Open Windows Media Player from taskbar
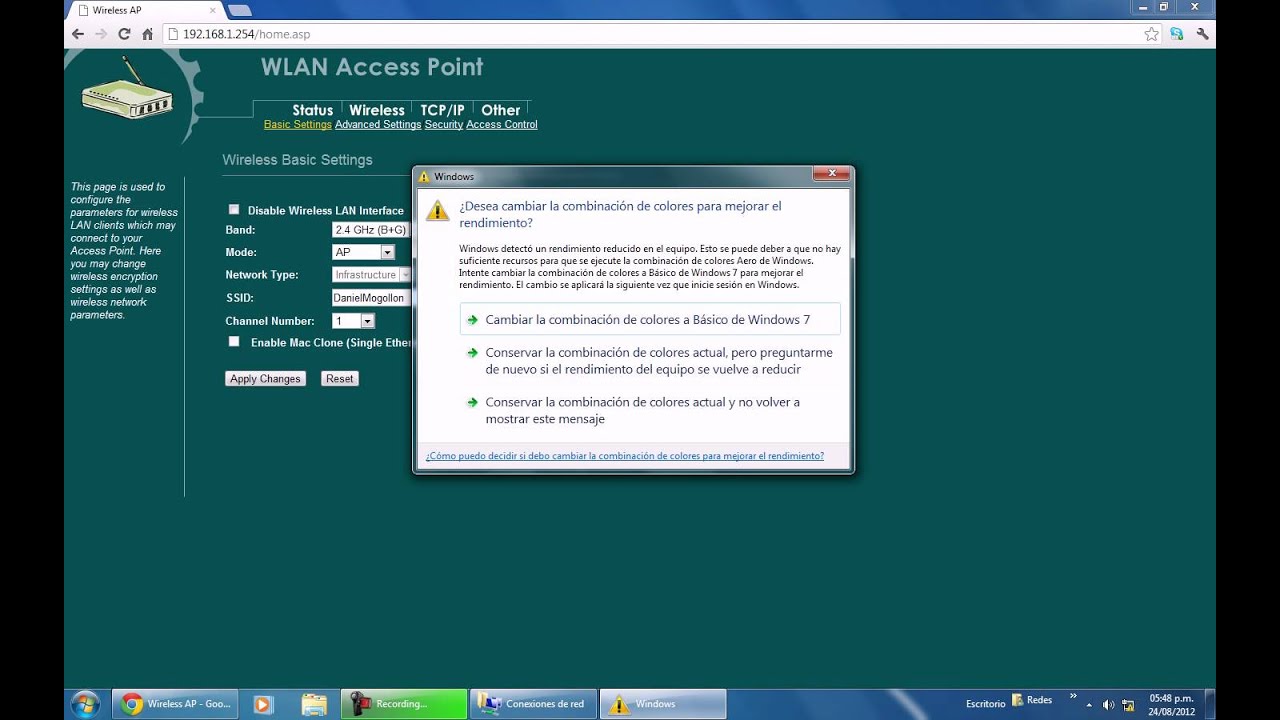The width and height of the screenshot is (1280, 720). pos(262,704)
